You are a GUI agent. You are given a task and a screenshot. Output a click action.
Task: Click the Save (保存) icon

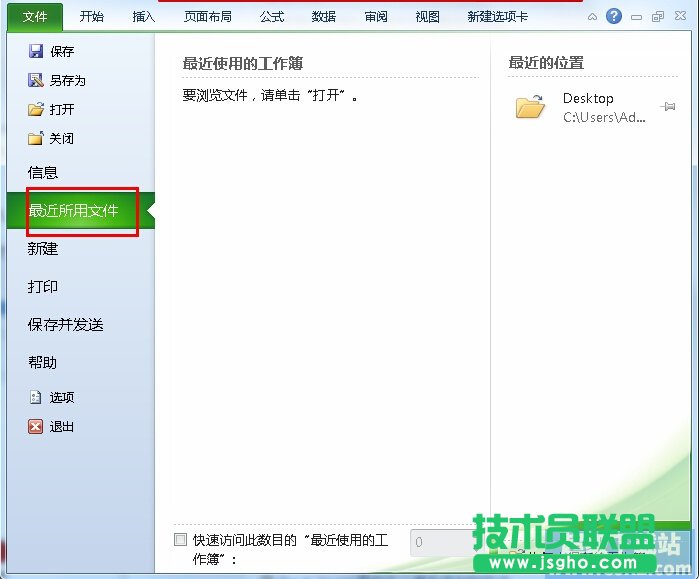[x=36, y=51]
